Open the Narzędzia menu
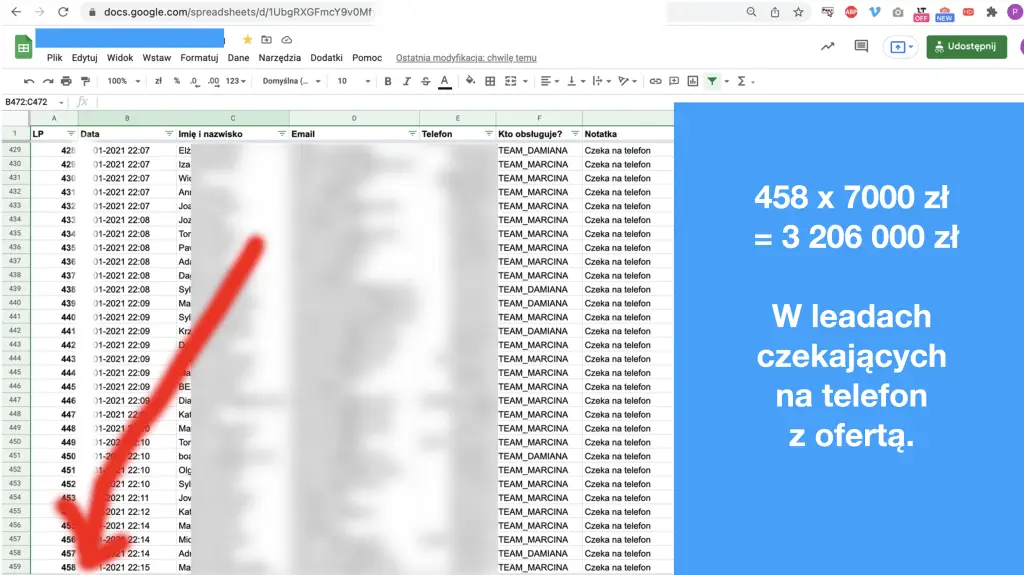Viewport: 1024px width, 575px height. tap(279, 58)
